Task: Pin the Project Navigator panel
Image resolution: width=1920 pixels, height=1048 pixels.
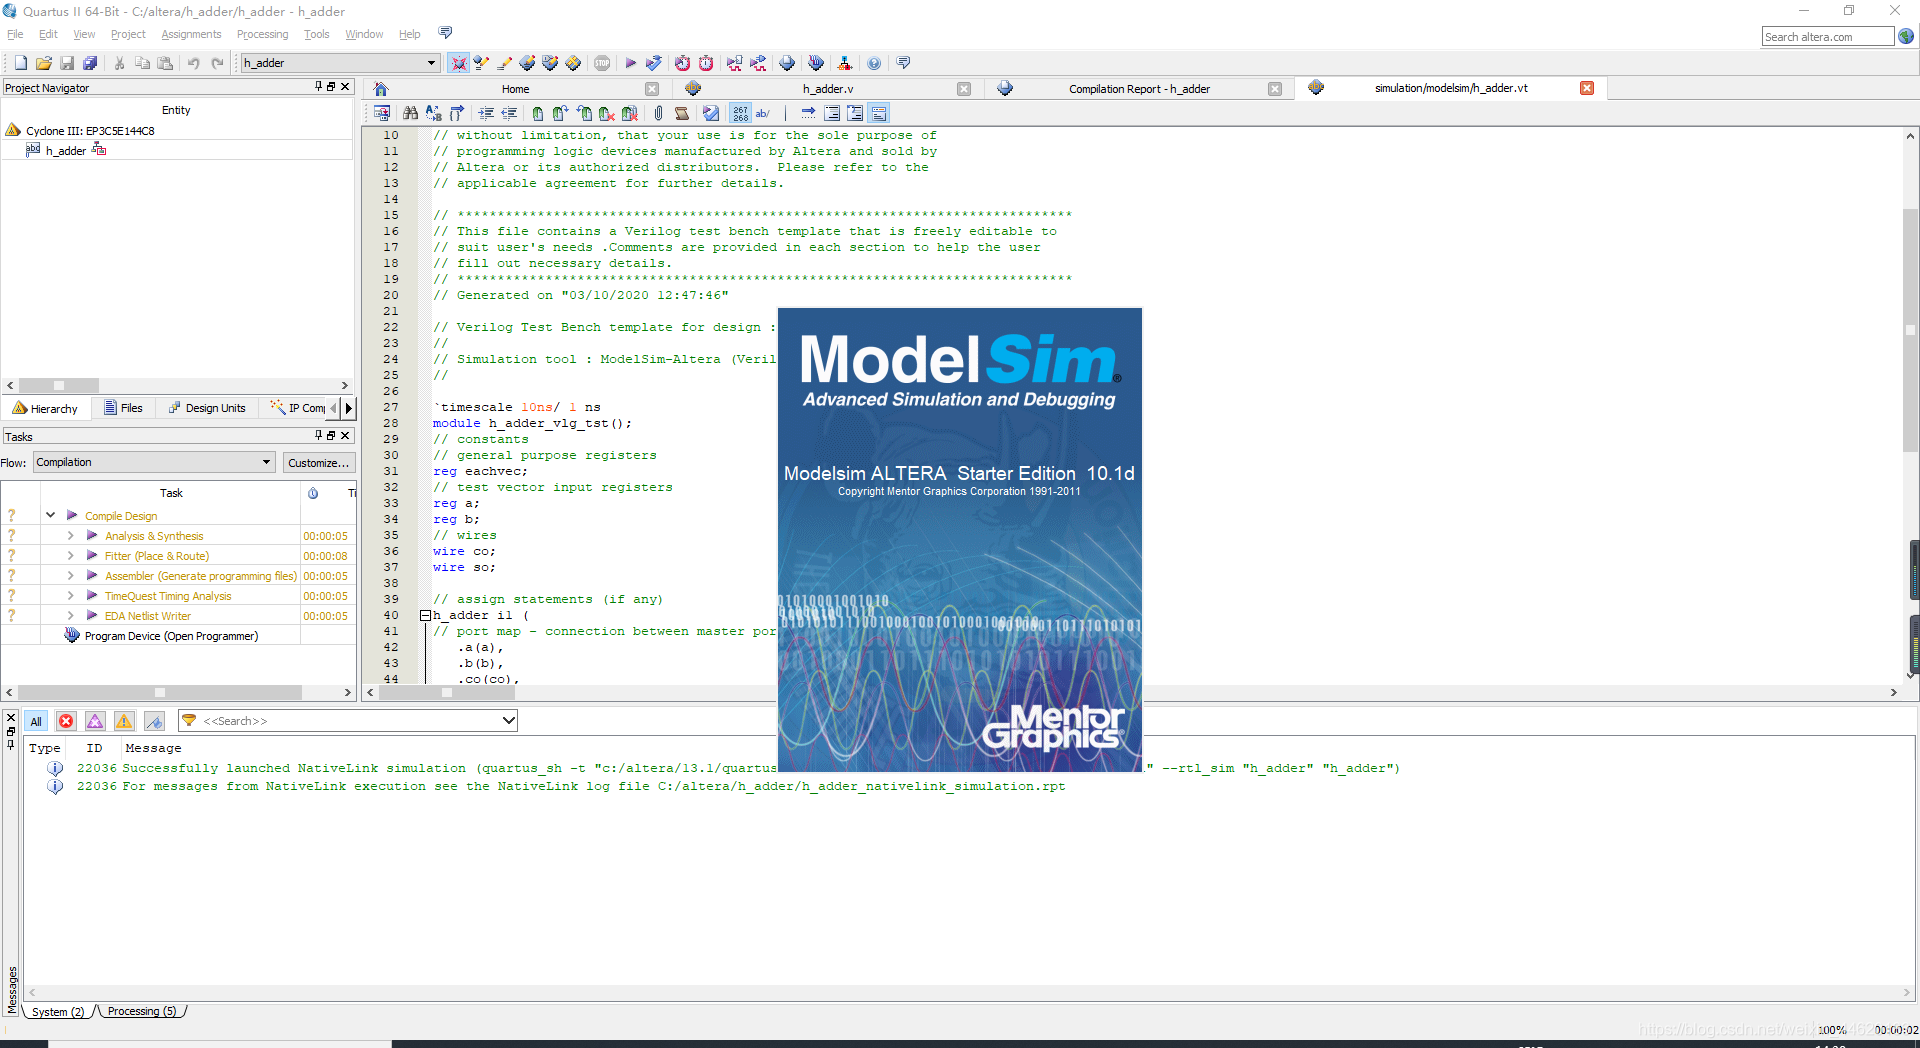Action: pyautogui.click(x=319, y=87)
